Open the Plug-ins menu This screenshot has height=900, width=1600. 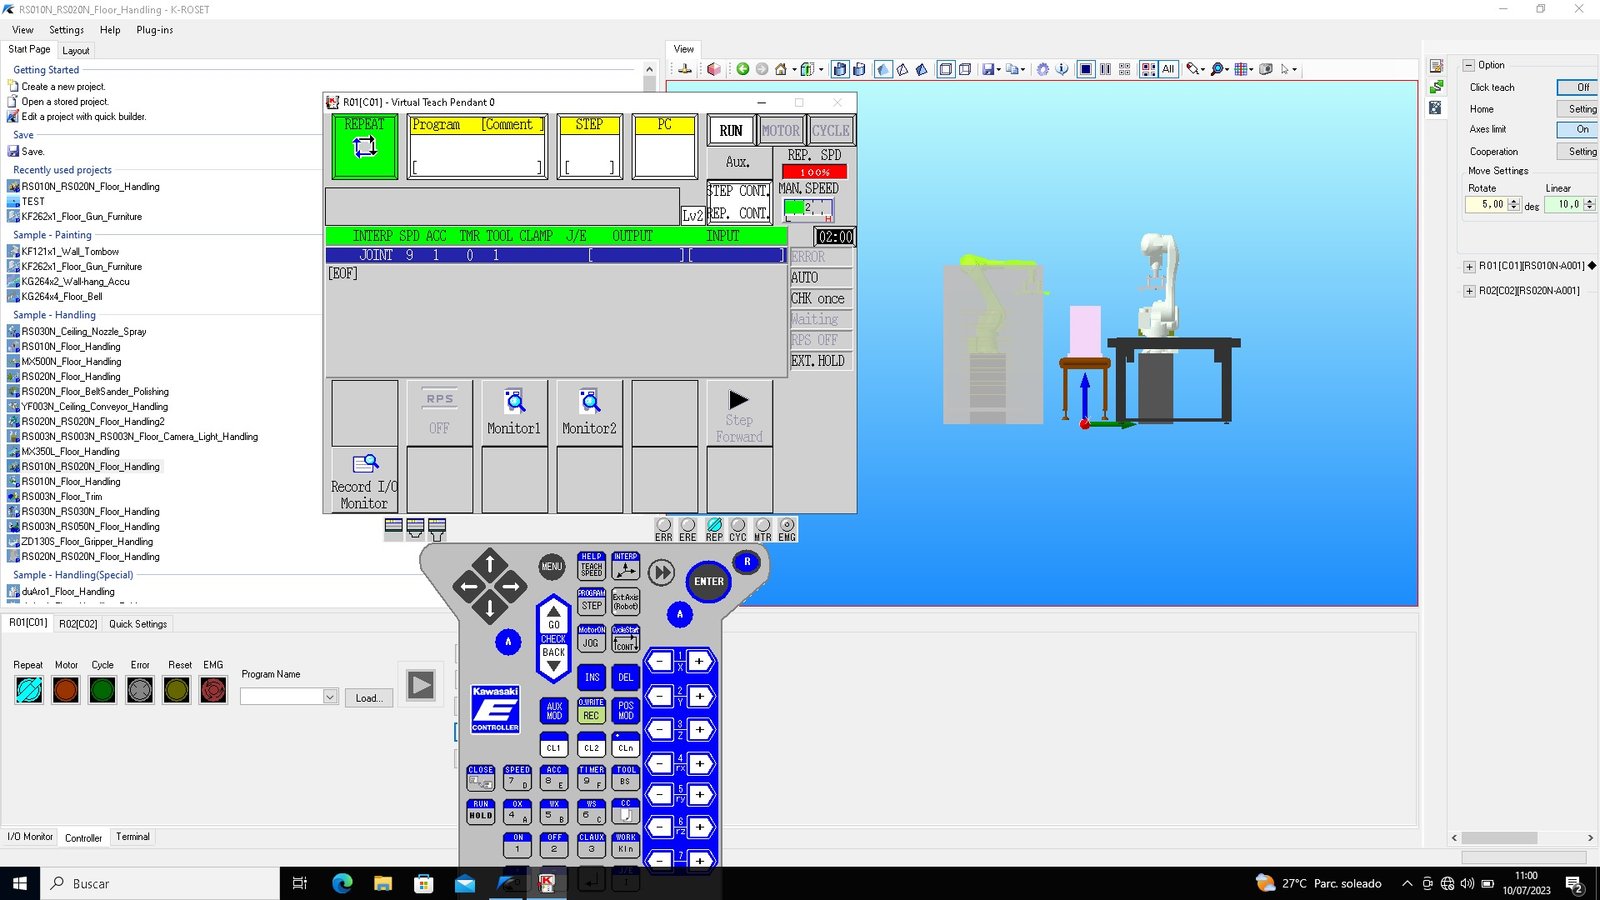[154, 30]
